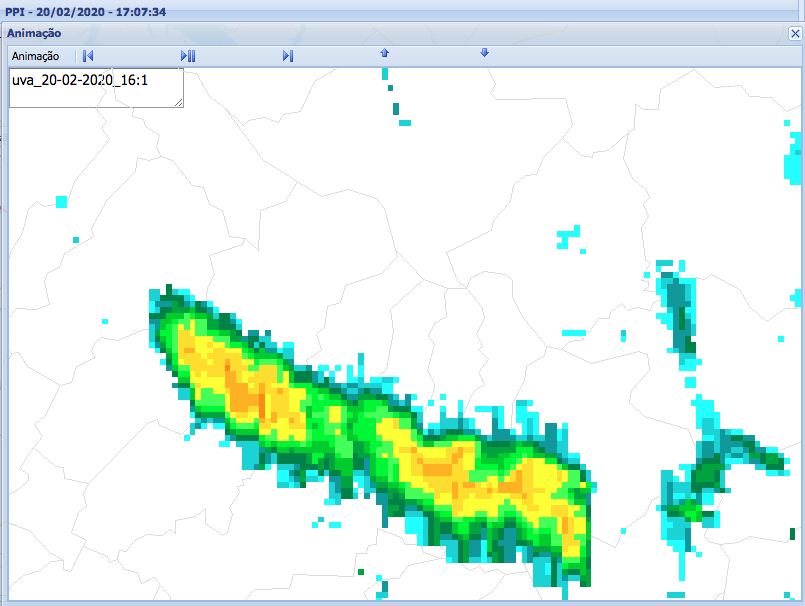Click the tall teal echo column in the east
Image resolution: width=805 pixels, height=606 pixels.
tap(680, 310)
